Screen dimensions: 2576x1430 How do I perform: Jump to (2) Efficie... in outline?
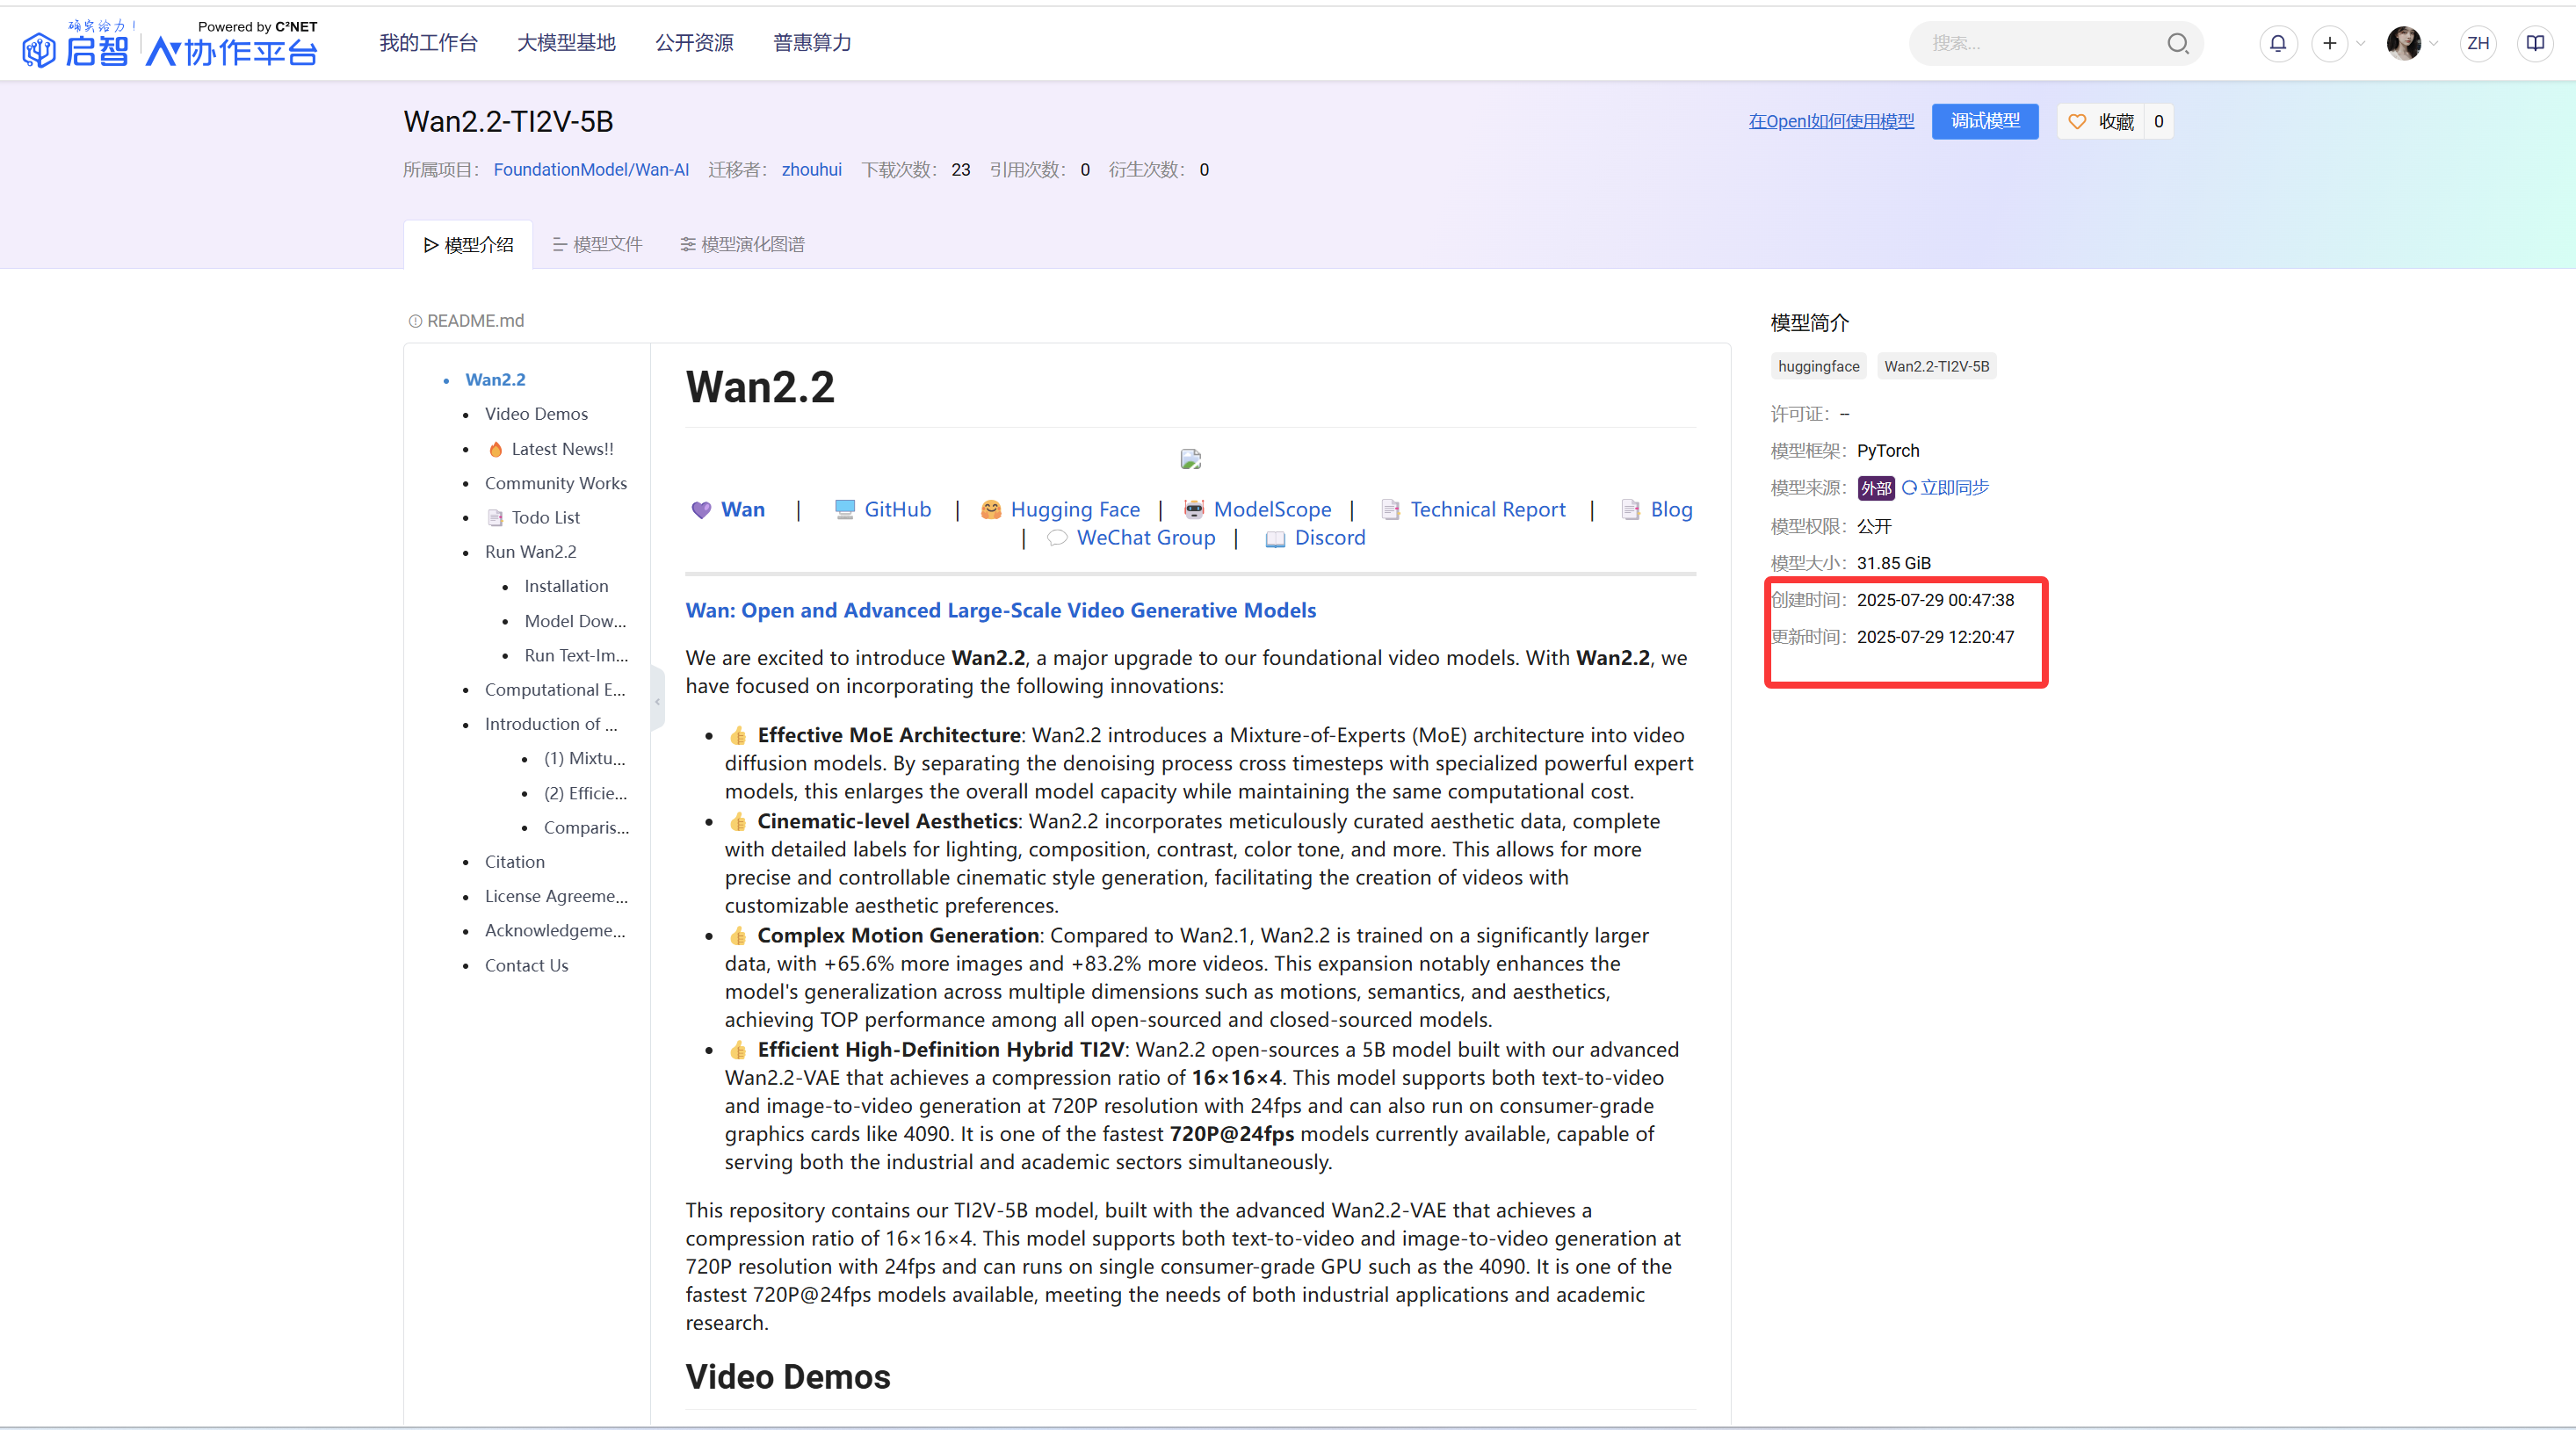(x=585, y=792)
